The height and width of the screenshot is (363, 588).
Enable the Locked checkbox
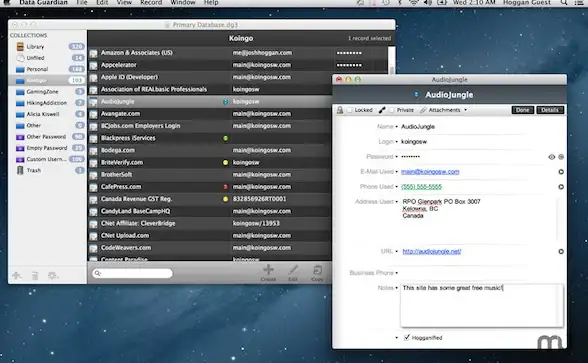350,110
